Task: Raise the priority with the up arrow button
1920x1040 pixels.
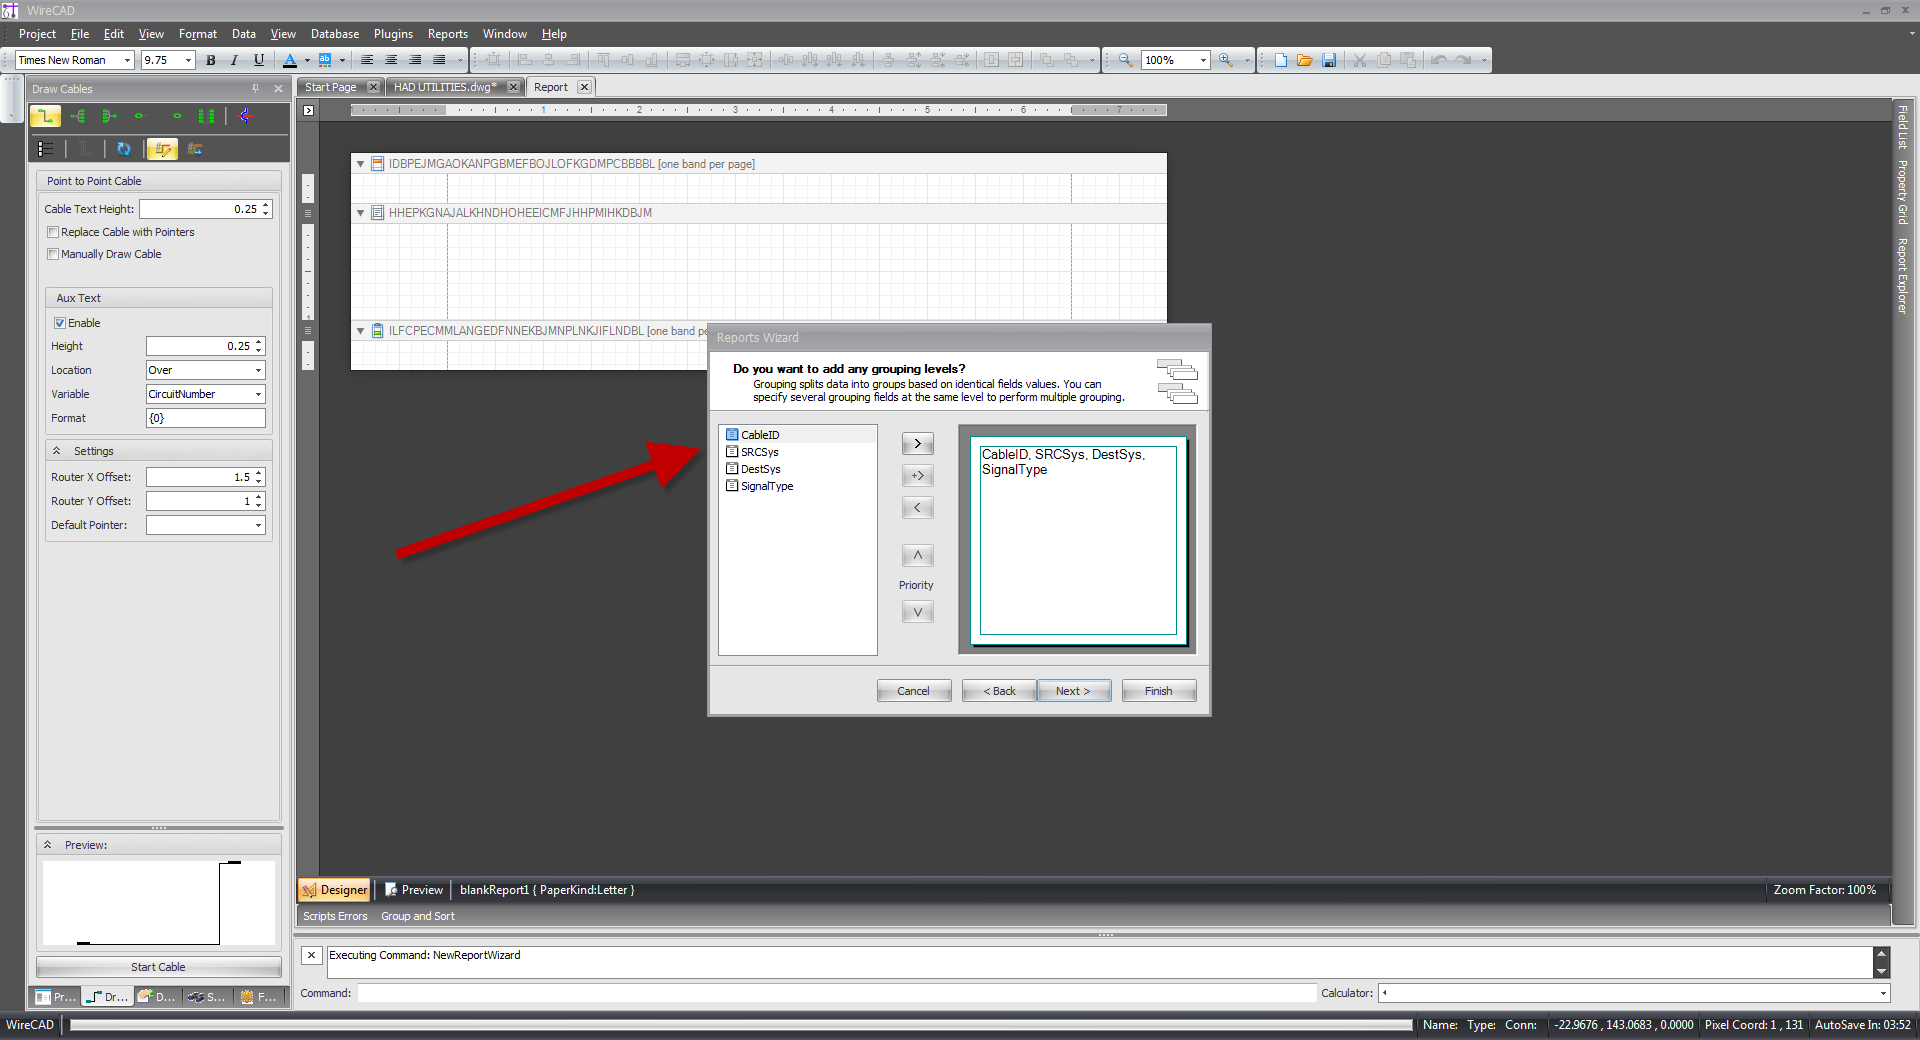Action: click(x=918, y=555)
